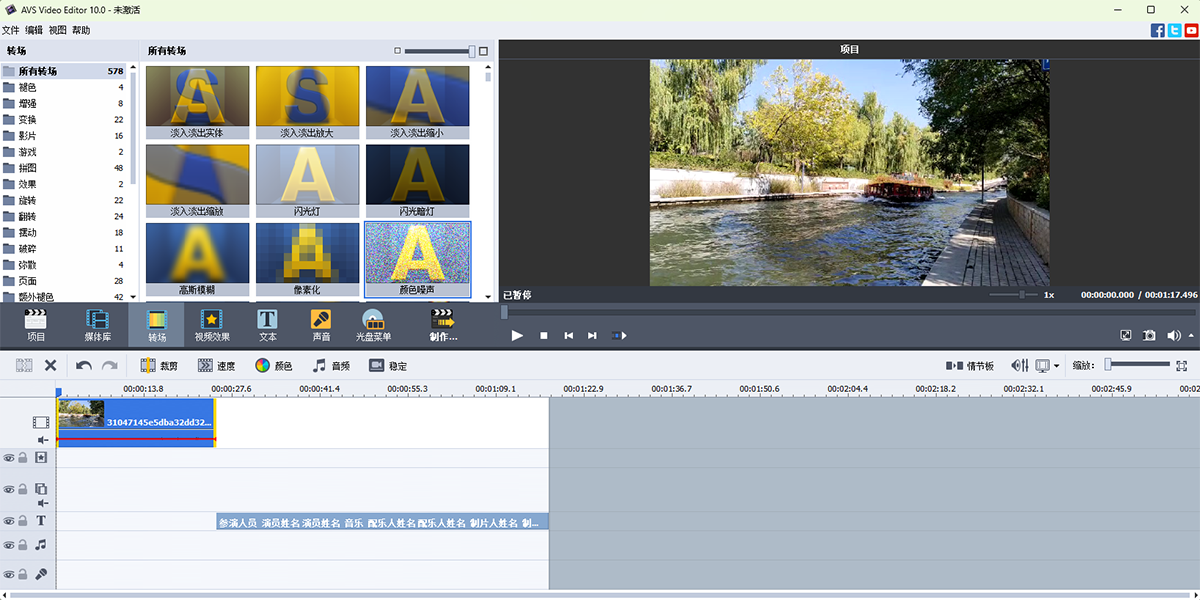The width and height of the screenshot is (1200, 600).
Task: Switch timeline to 情节板 (Storyboard) view
Action: click(968, 365)
